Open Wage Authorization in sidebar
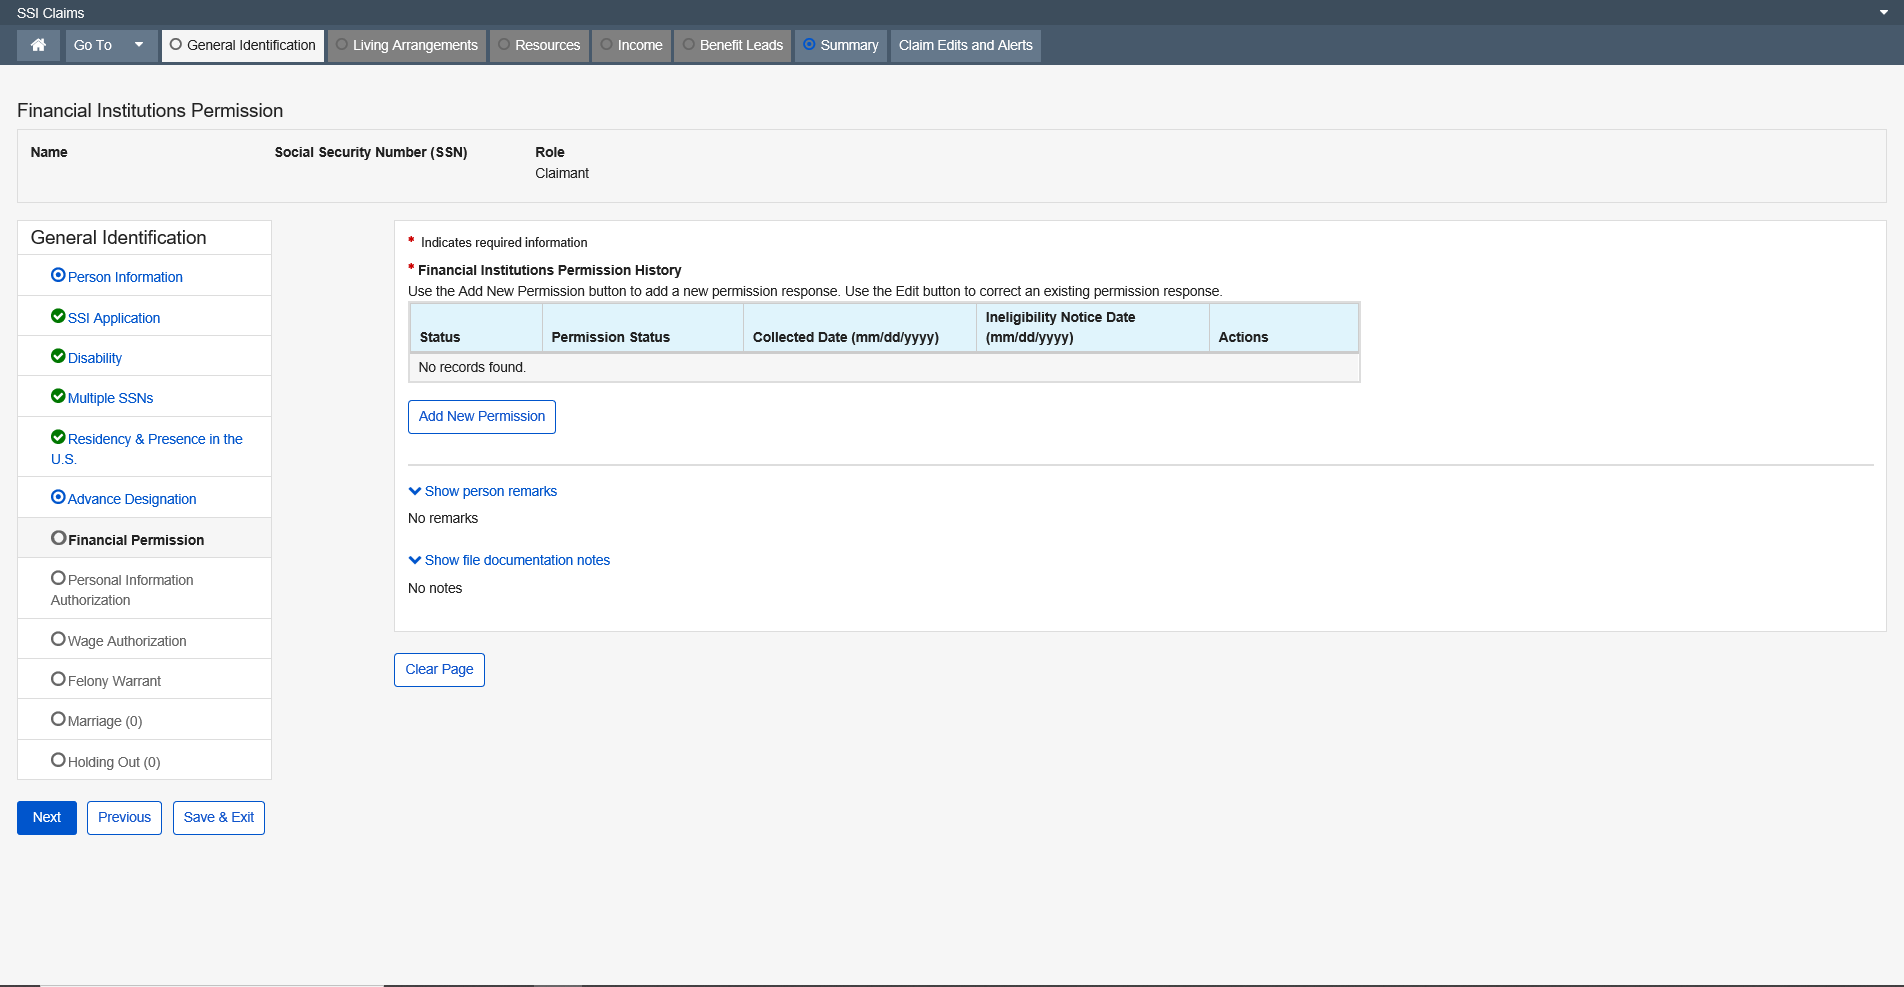Image resolution: width=1904 pixels, height=987 pixels. point(127,641)
